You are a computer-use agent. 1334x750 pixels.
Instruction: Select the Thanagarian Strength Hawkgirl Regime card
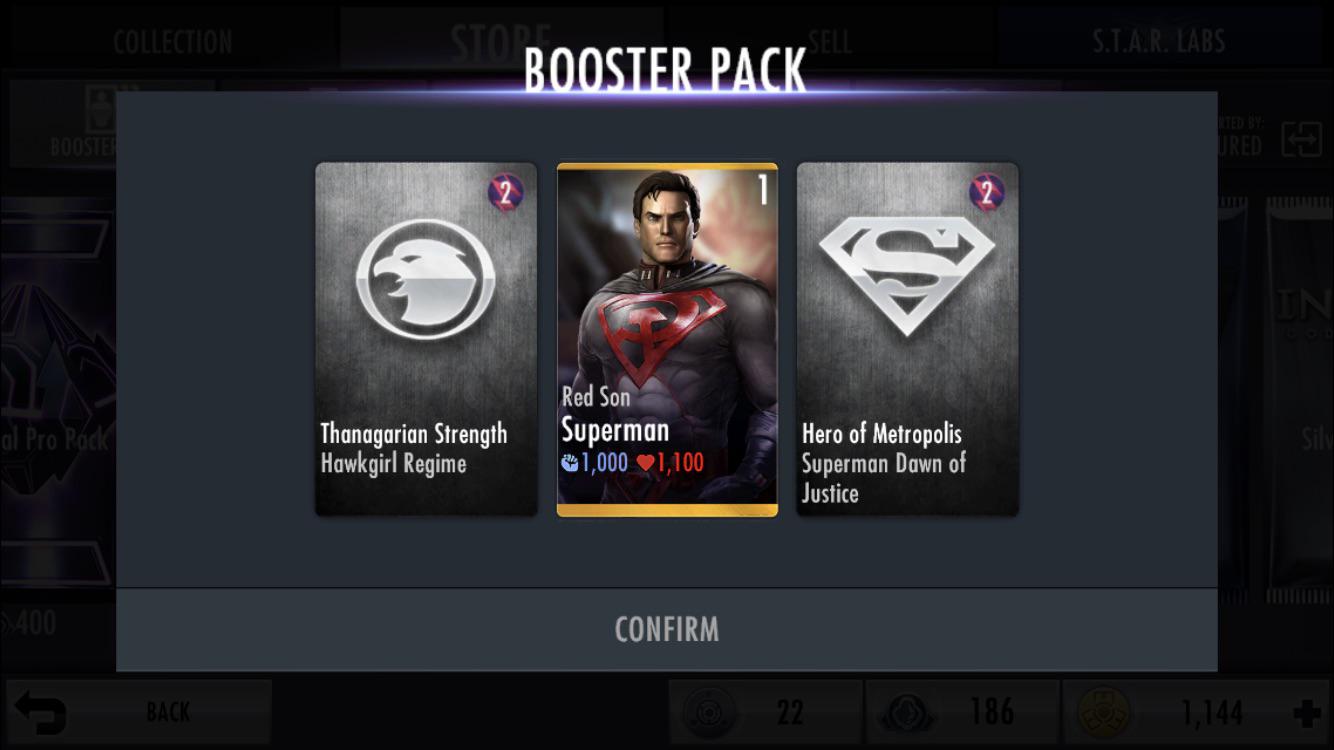[x=426, y=340]
